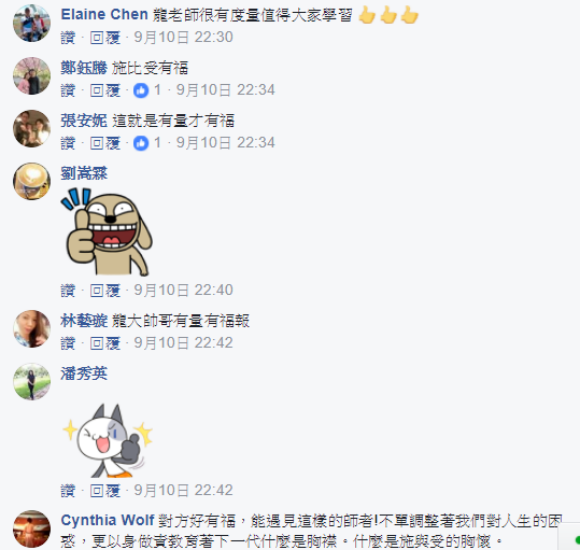580x550 pixels.
Task: Click Cynthia Wolf's profile avatar
Action: pos(31,529)
